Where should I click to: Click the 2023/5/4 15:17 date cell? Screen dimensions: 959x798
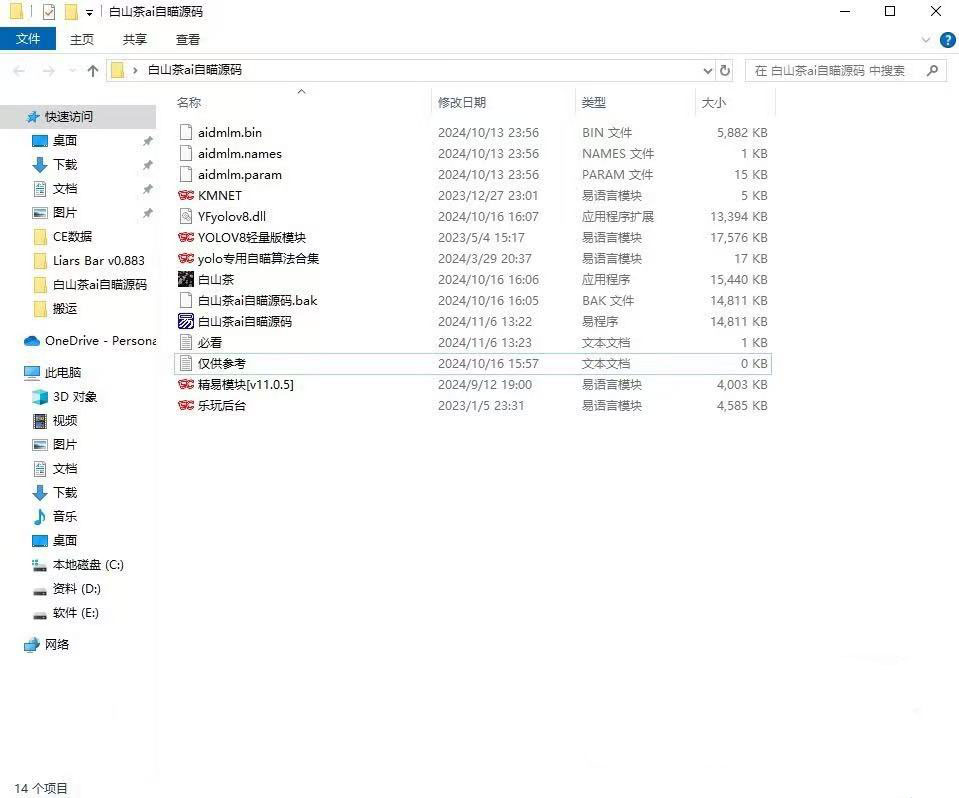(x=481, y=237)
